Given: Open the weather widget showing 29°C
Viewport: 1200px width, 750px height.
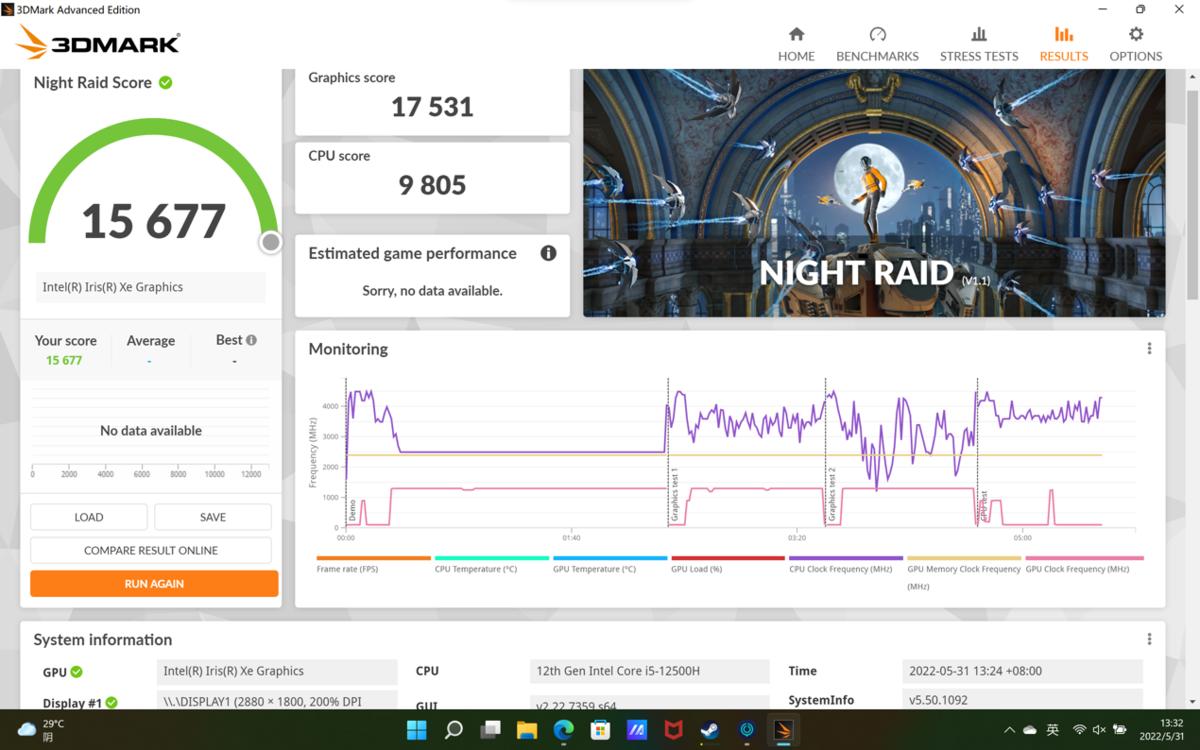Looking at the screenshot, I should point(40,730).
